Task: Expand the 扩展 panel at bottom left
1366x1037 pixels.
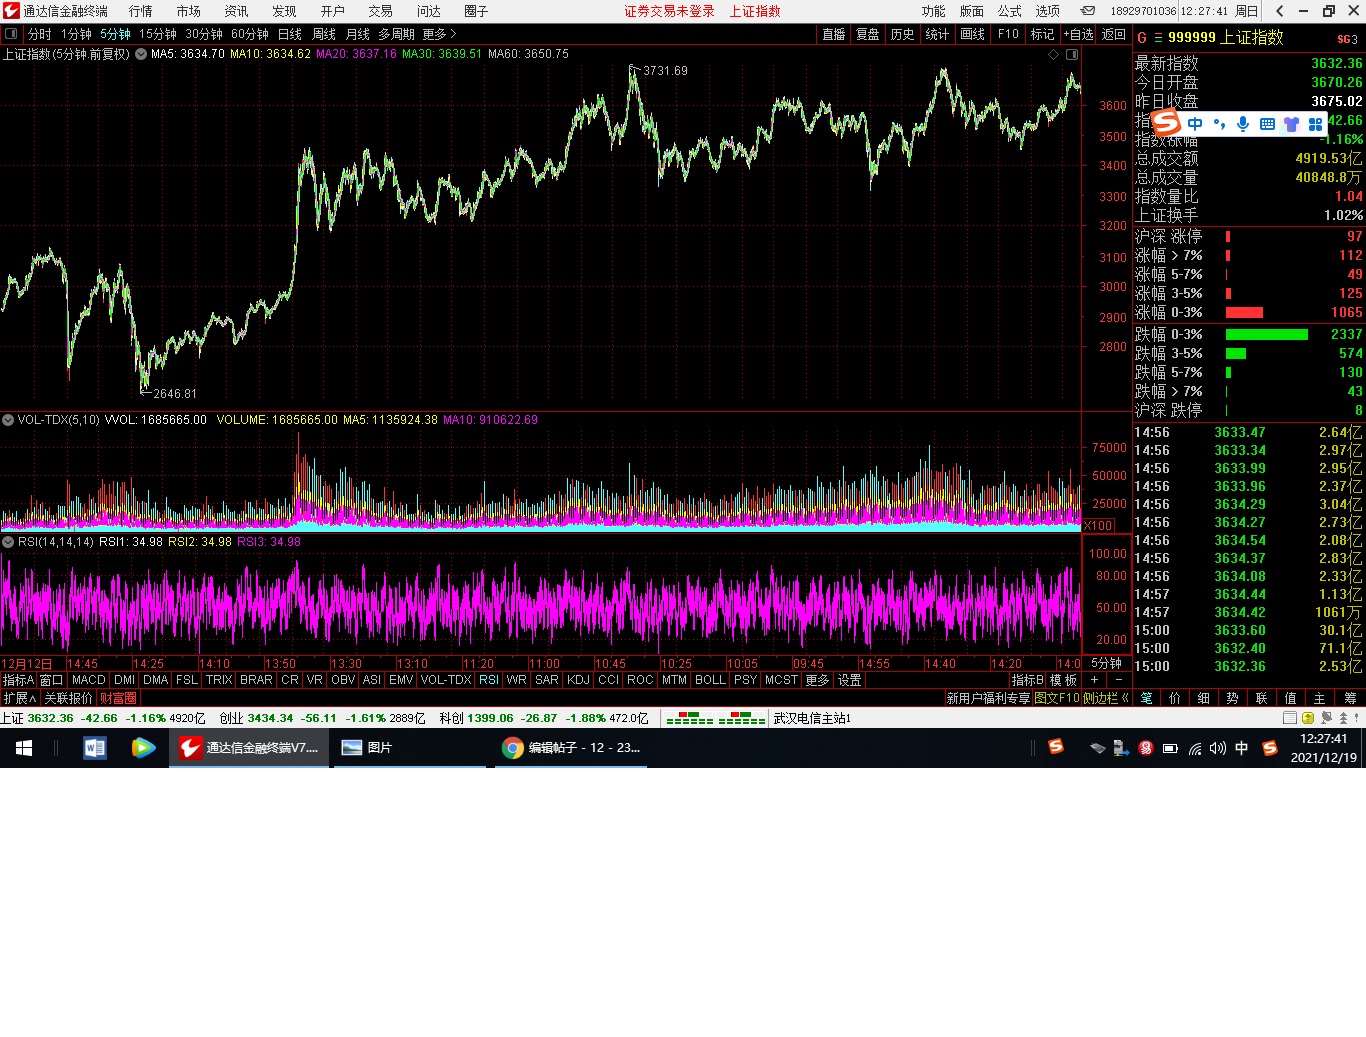Action: point(19,698)
